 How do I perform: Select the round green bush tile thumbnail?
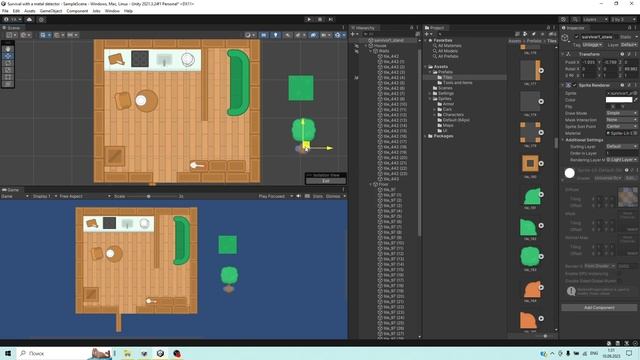[530, 257]
